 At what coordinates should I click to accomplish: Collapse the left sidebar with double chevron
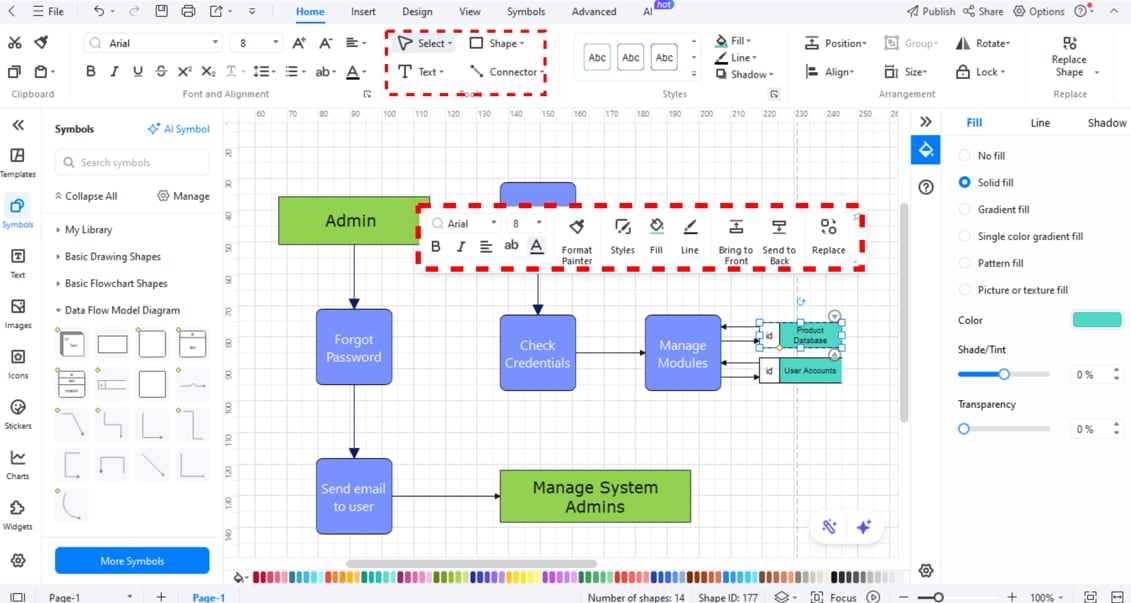point(18,125)
